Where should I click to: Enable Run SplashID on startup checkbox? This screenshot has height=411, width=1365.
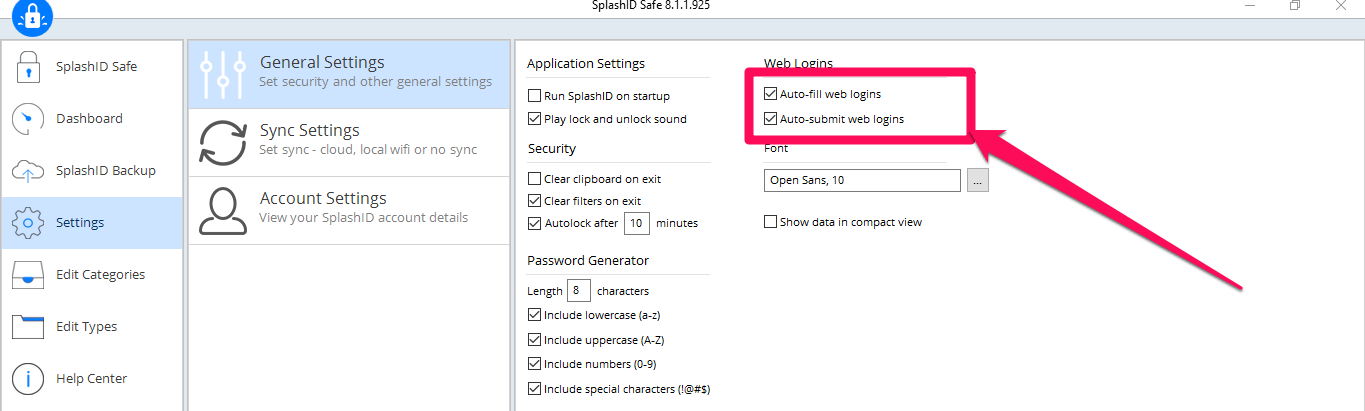point(534,96)
